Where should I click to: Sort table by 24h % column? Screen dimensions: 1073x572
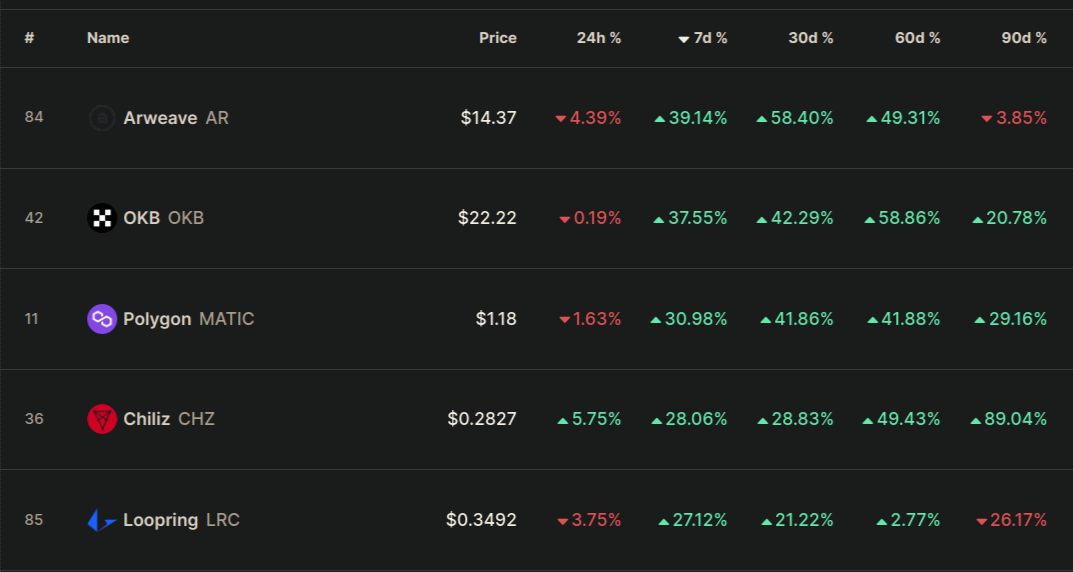coord(599,38)
